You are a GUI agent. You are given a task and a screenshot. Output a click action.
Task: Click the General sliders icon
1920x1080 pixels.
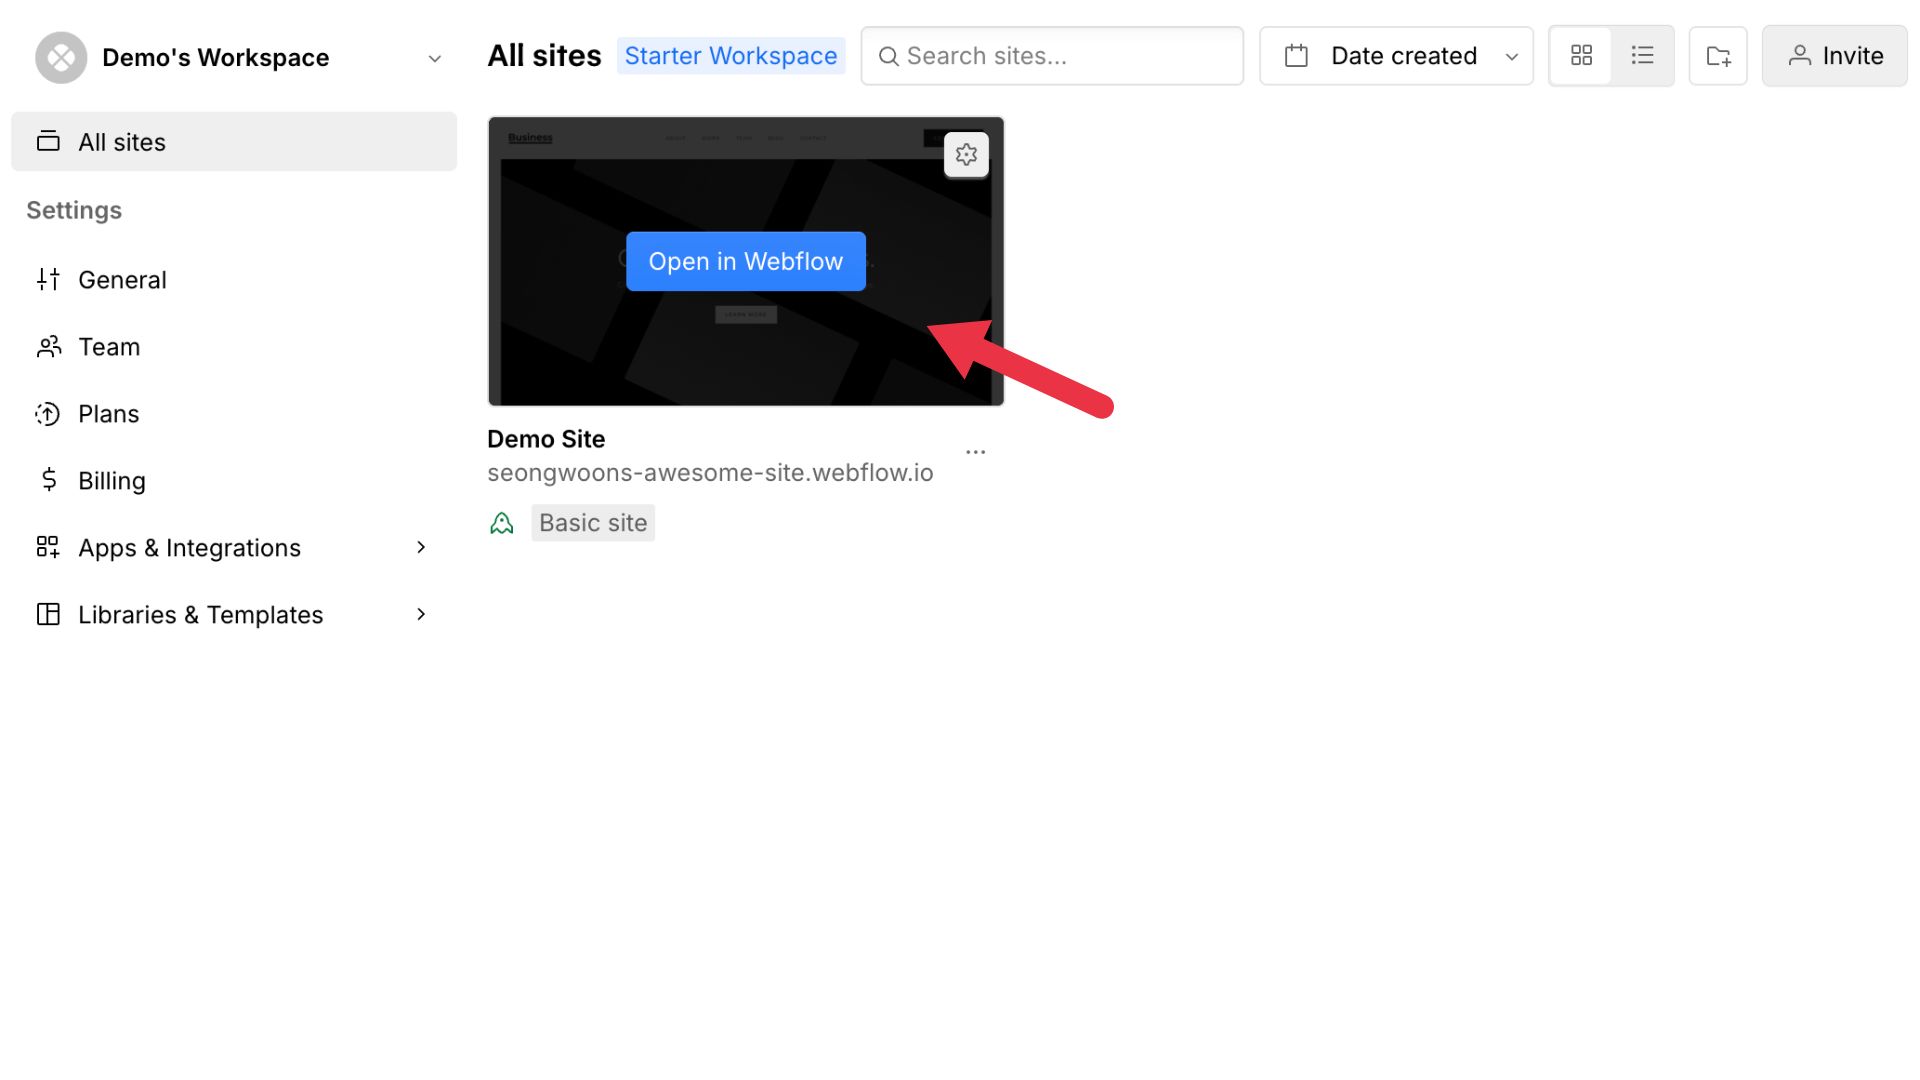coord(48,280)
